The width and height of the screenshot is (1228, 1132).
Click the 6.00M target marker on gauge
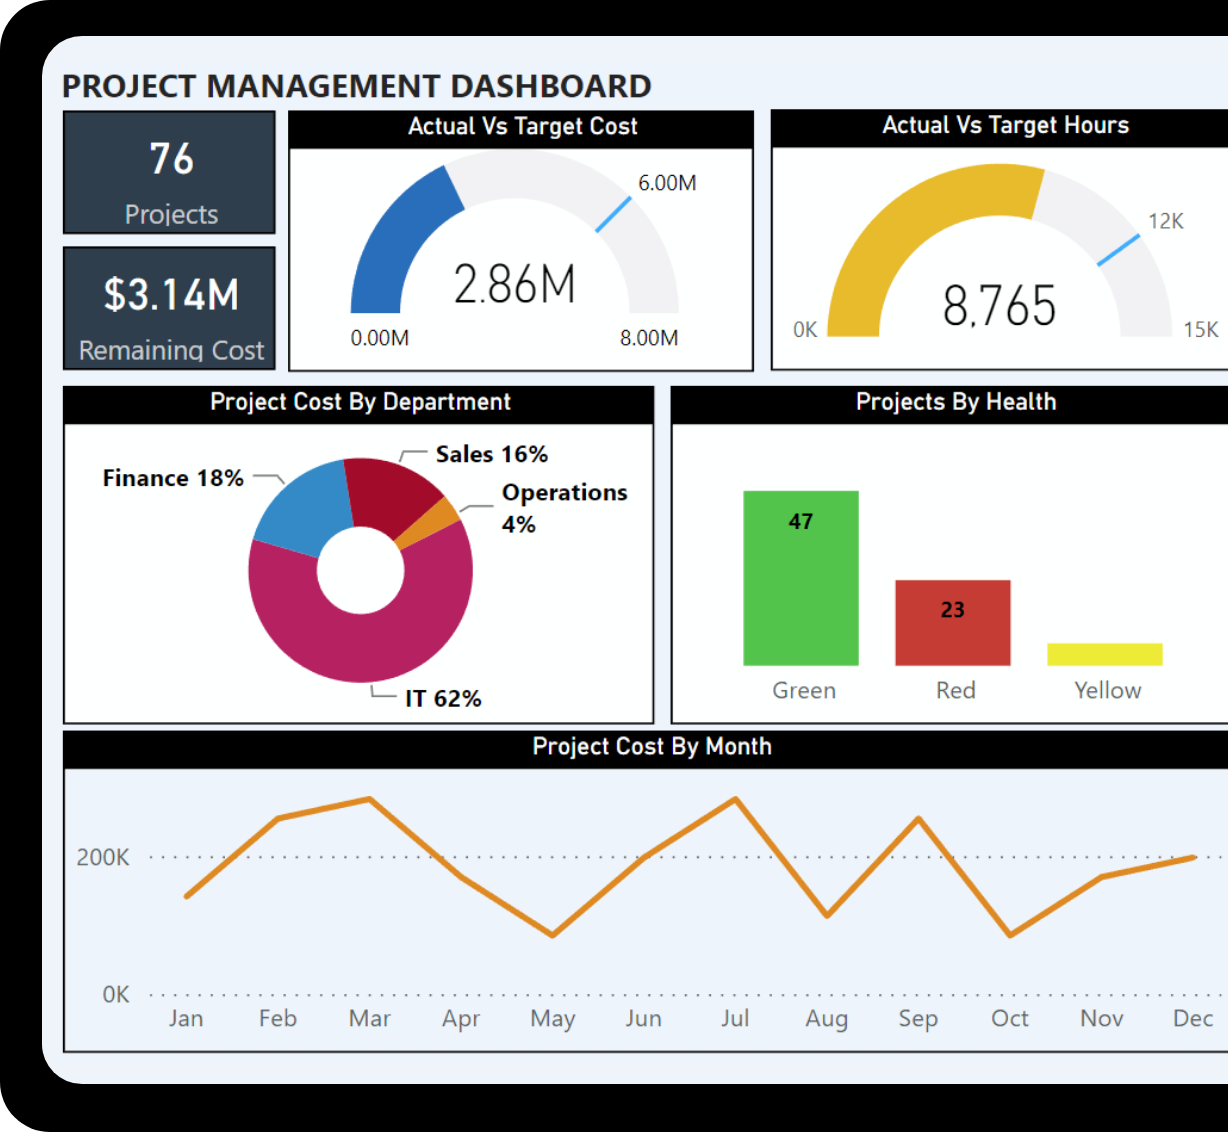click(613, 214)
